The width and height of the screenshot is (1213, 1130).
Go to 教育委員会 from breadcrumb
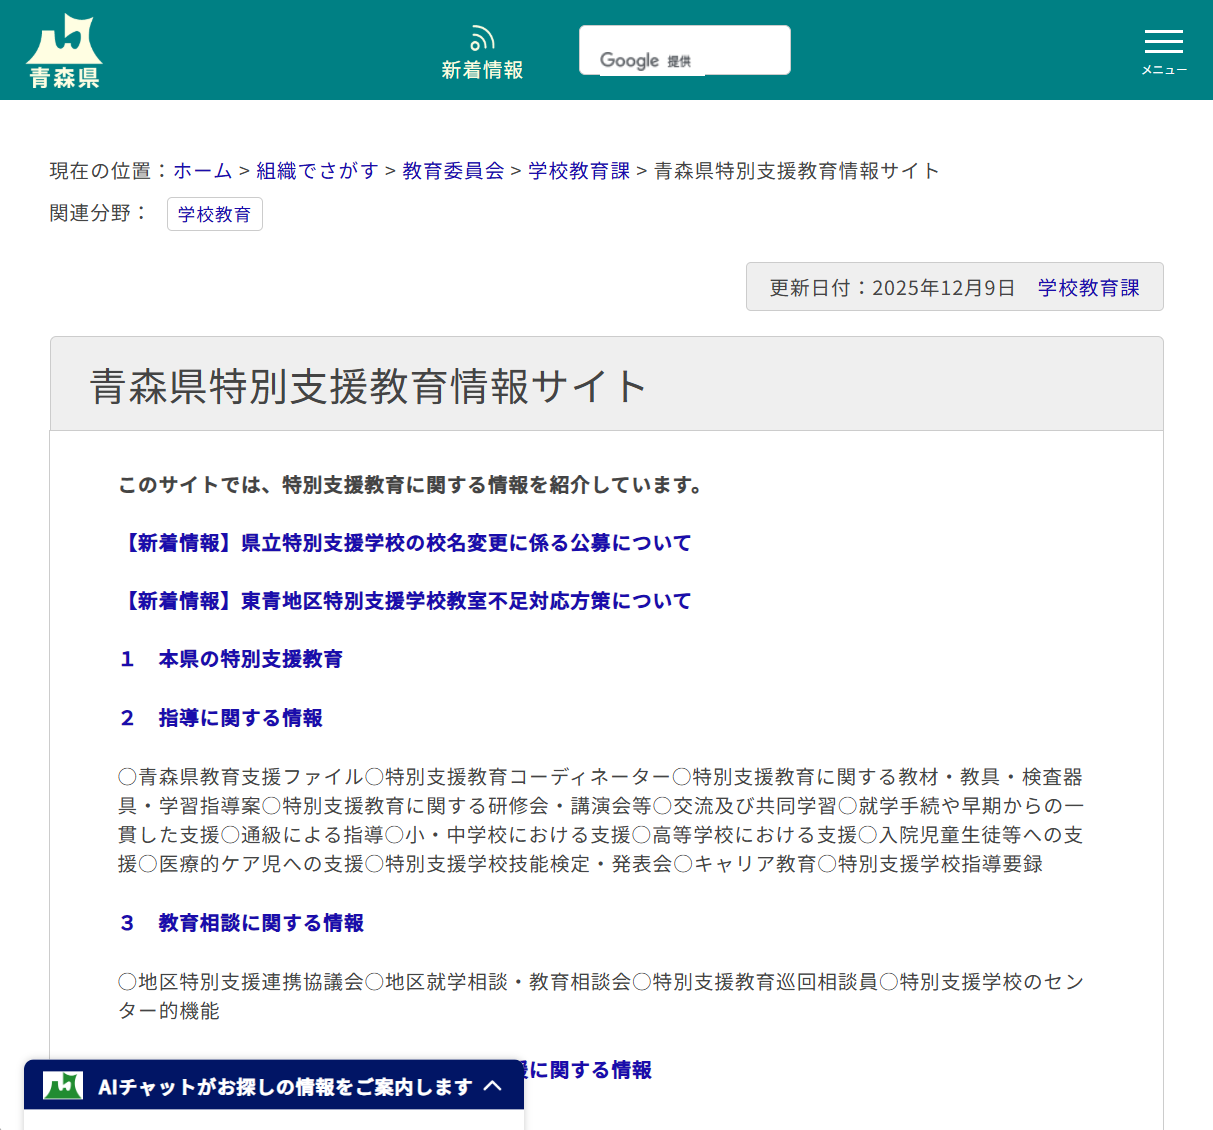(x=452, y=171)
